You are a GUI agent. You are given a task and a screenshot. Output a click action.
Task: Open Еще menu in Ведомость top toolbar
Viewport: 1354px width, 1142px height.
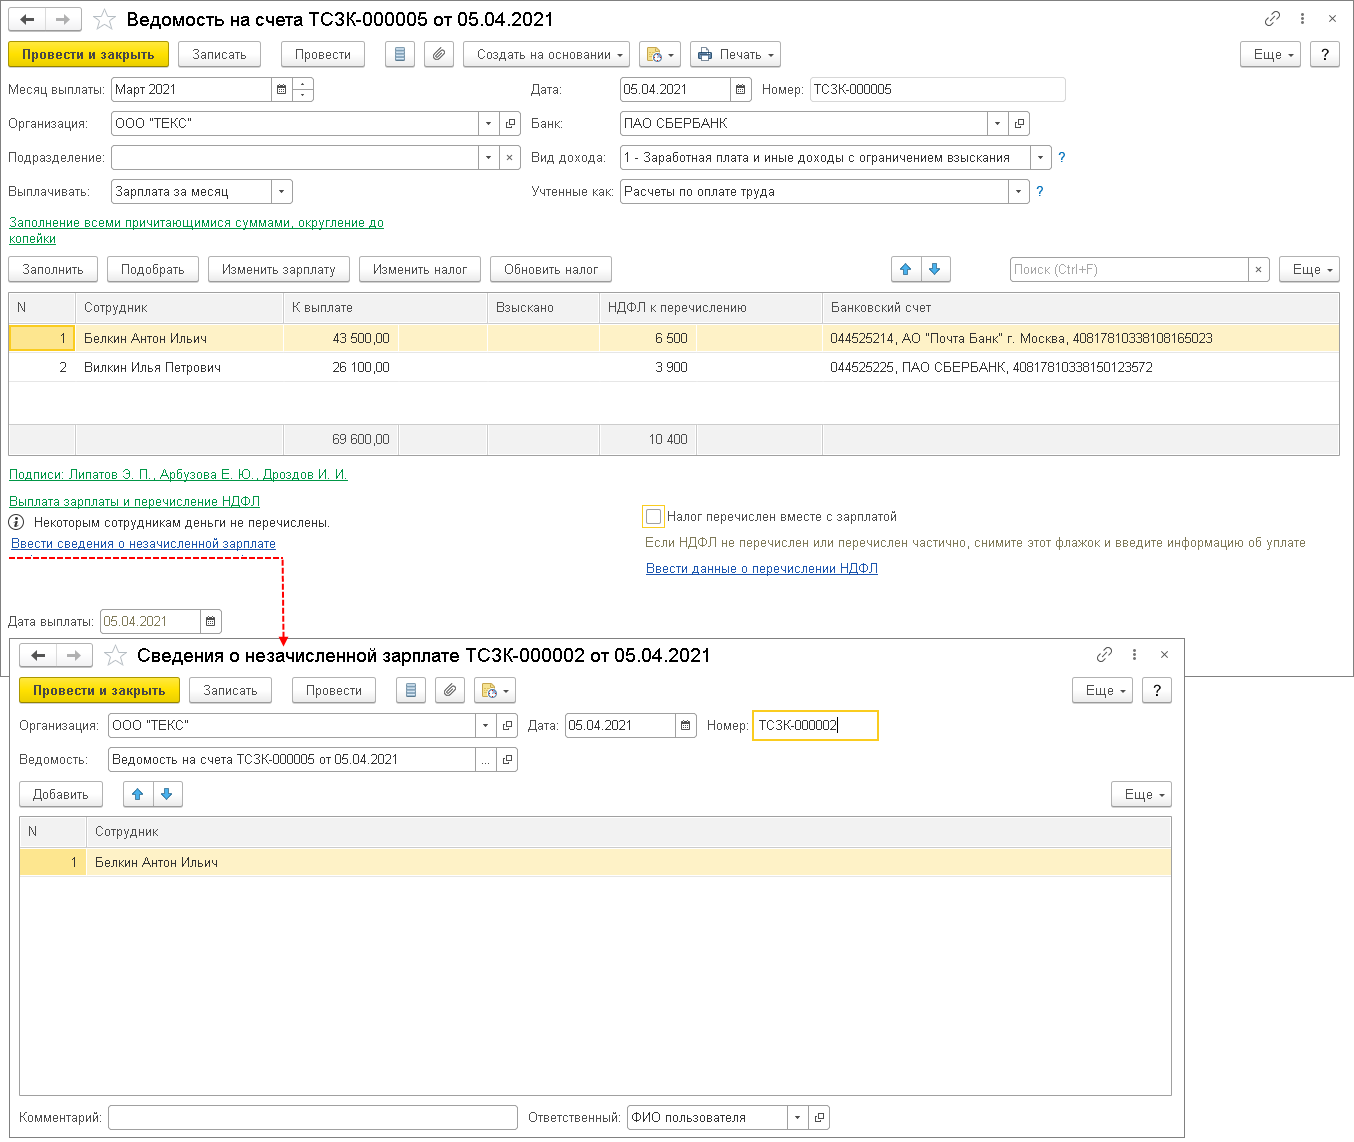1270,54
